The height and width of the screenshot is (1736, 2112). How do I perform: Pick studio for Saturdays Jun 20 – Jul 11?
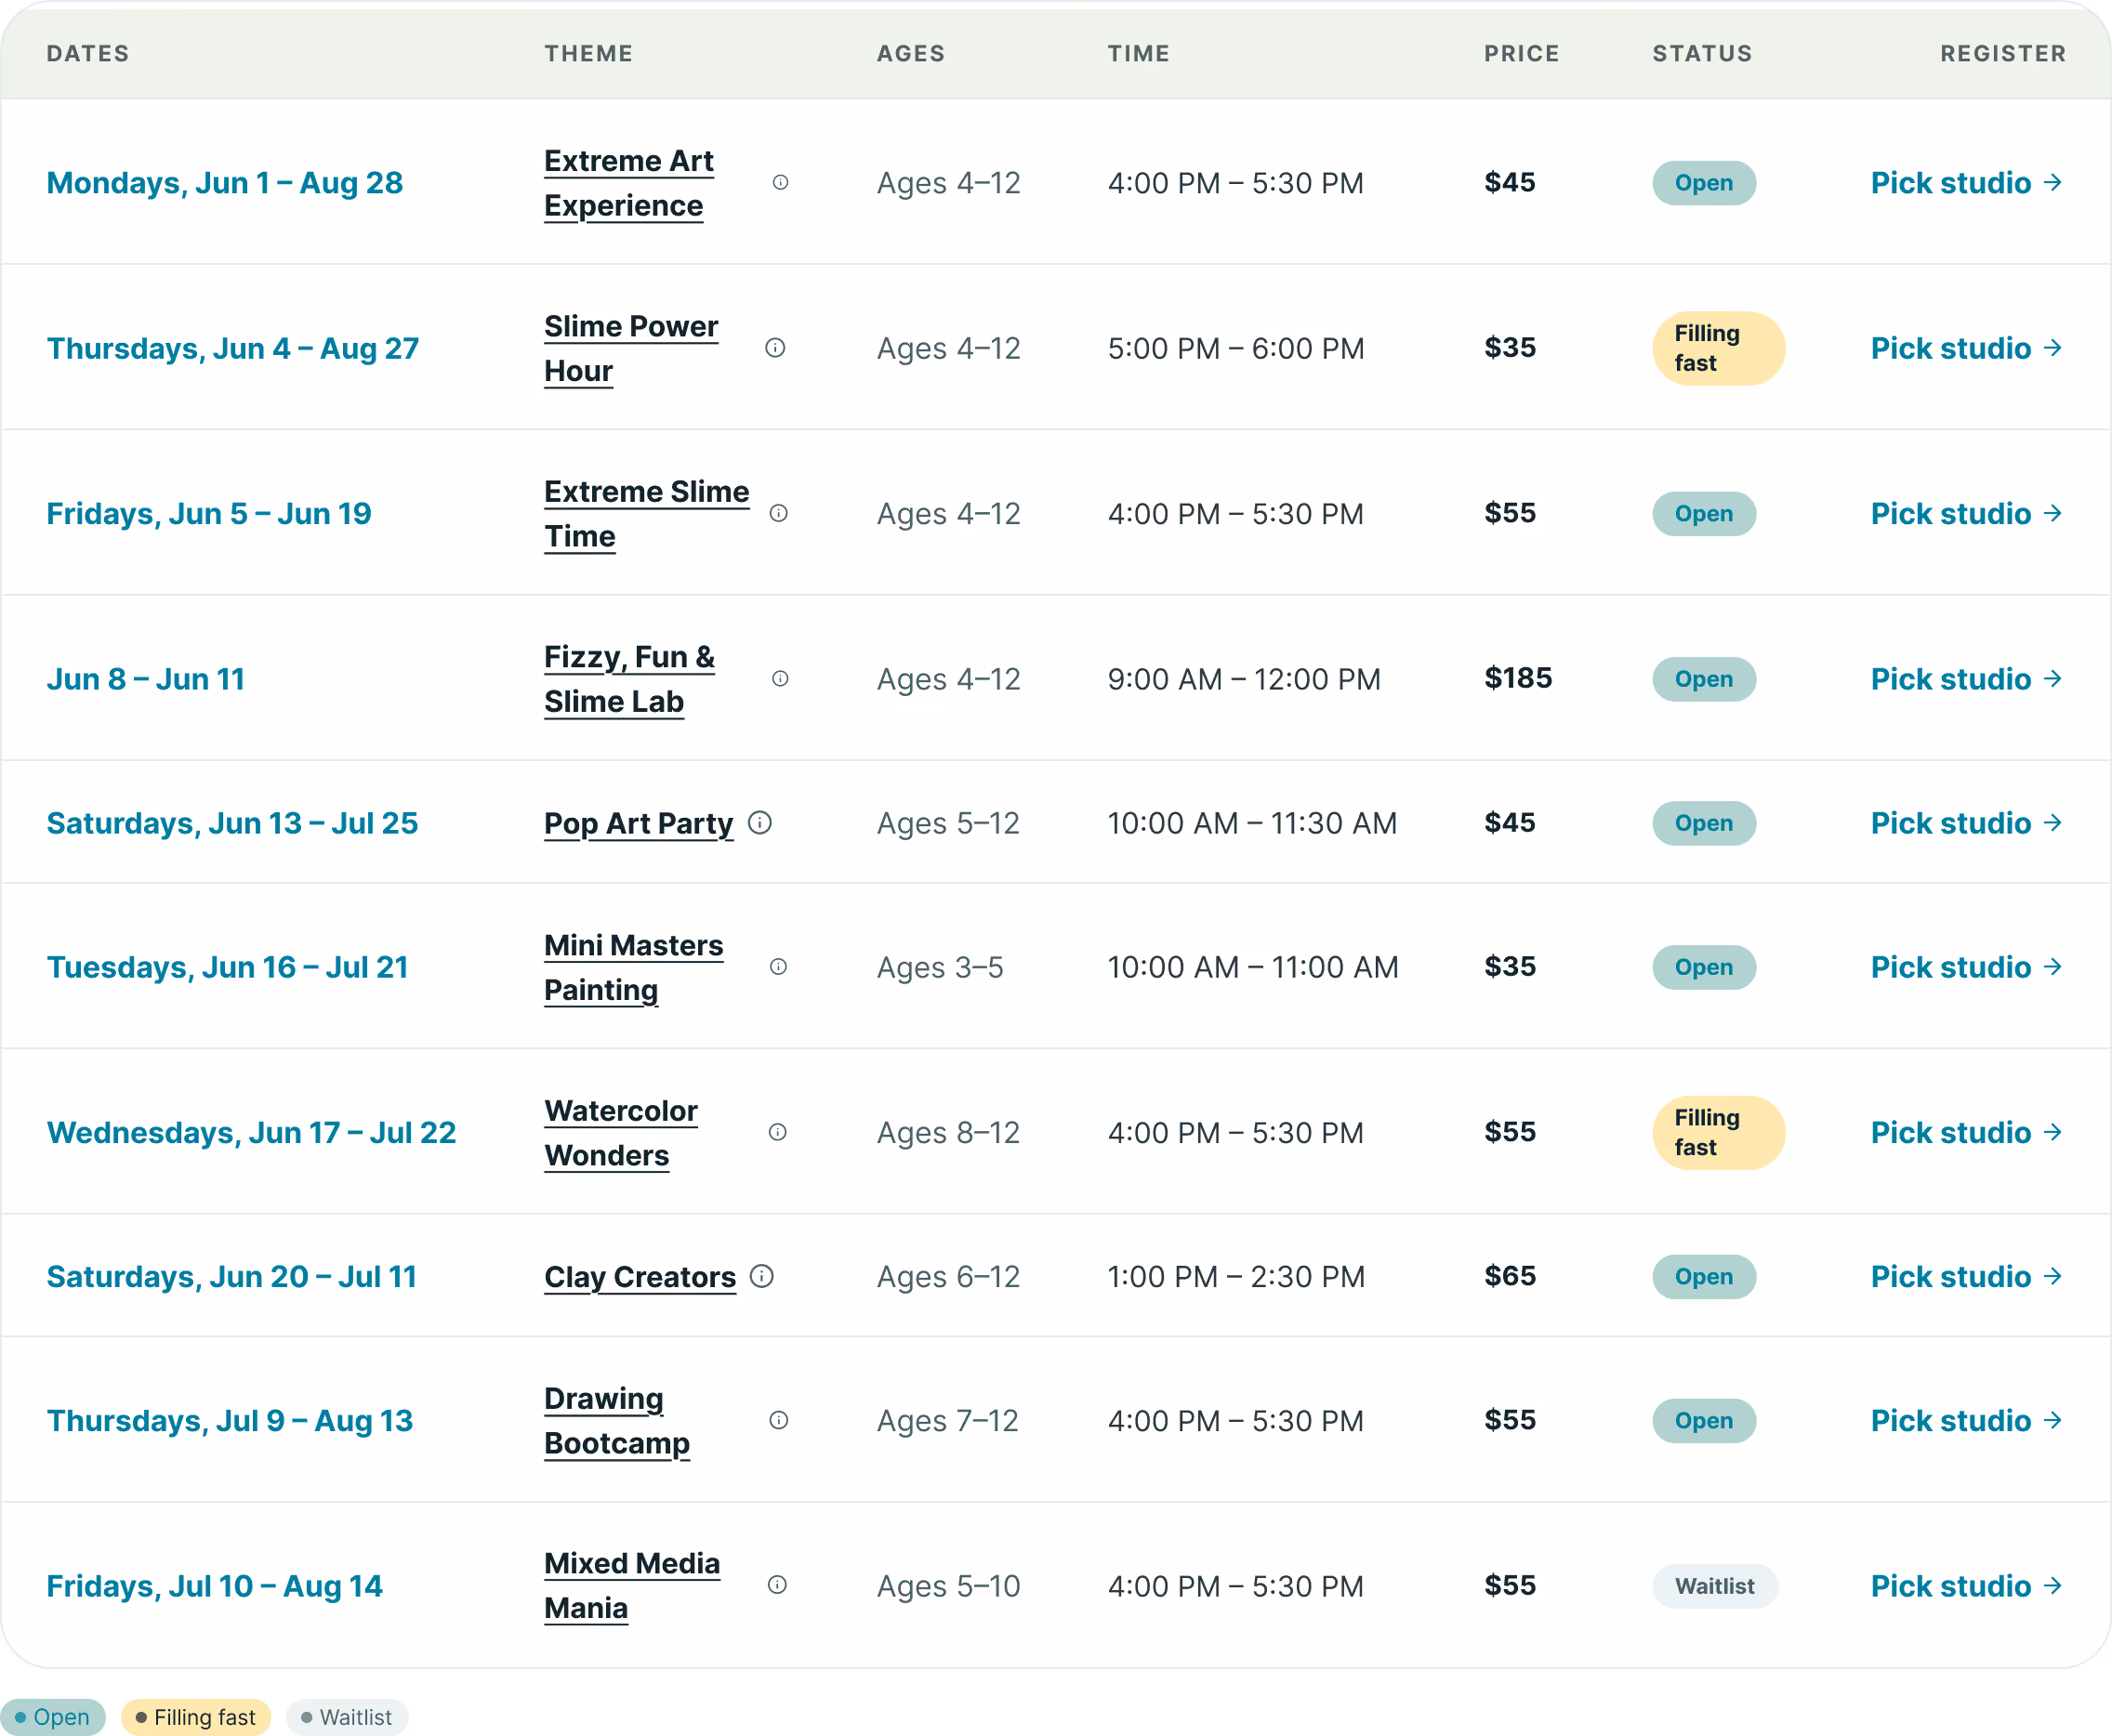click(1966, 1277)
